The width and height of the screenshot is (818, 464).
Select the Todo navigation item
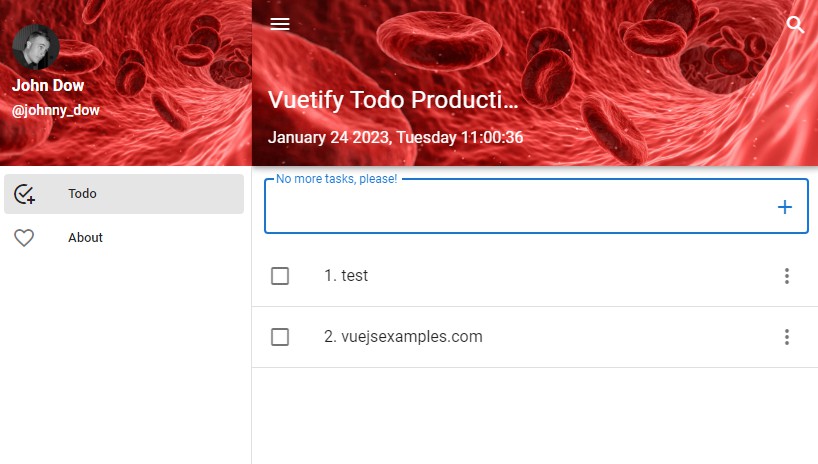tap(124, 194)
